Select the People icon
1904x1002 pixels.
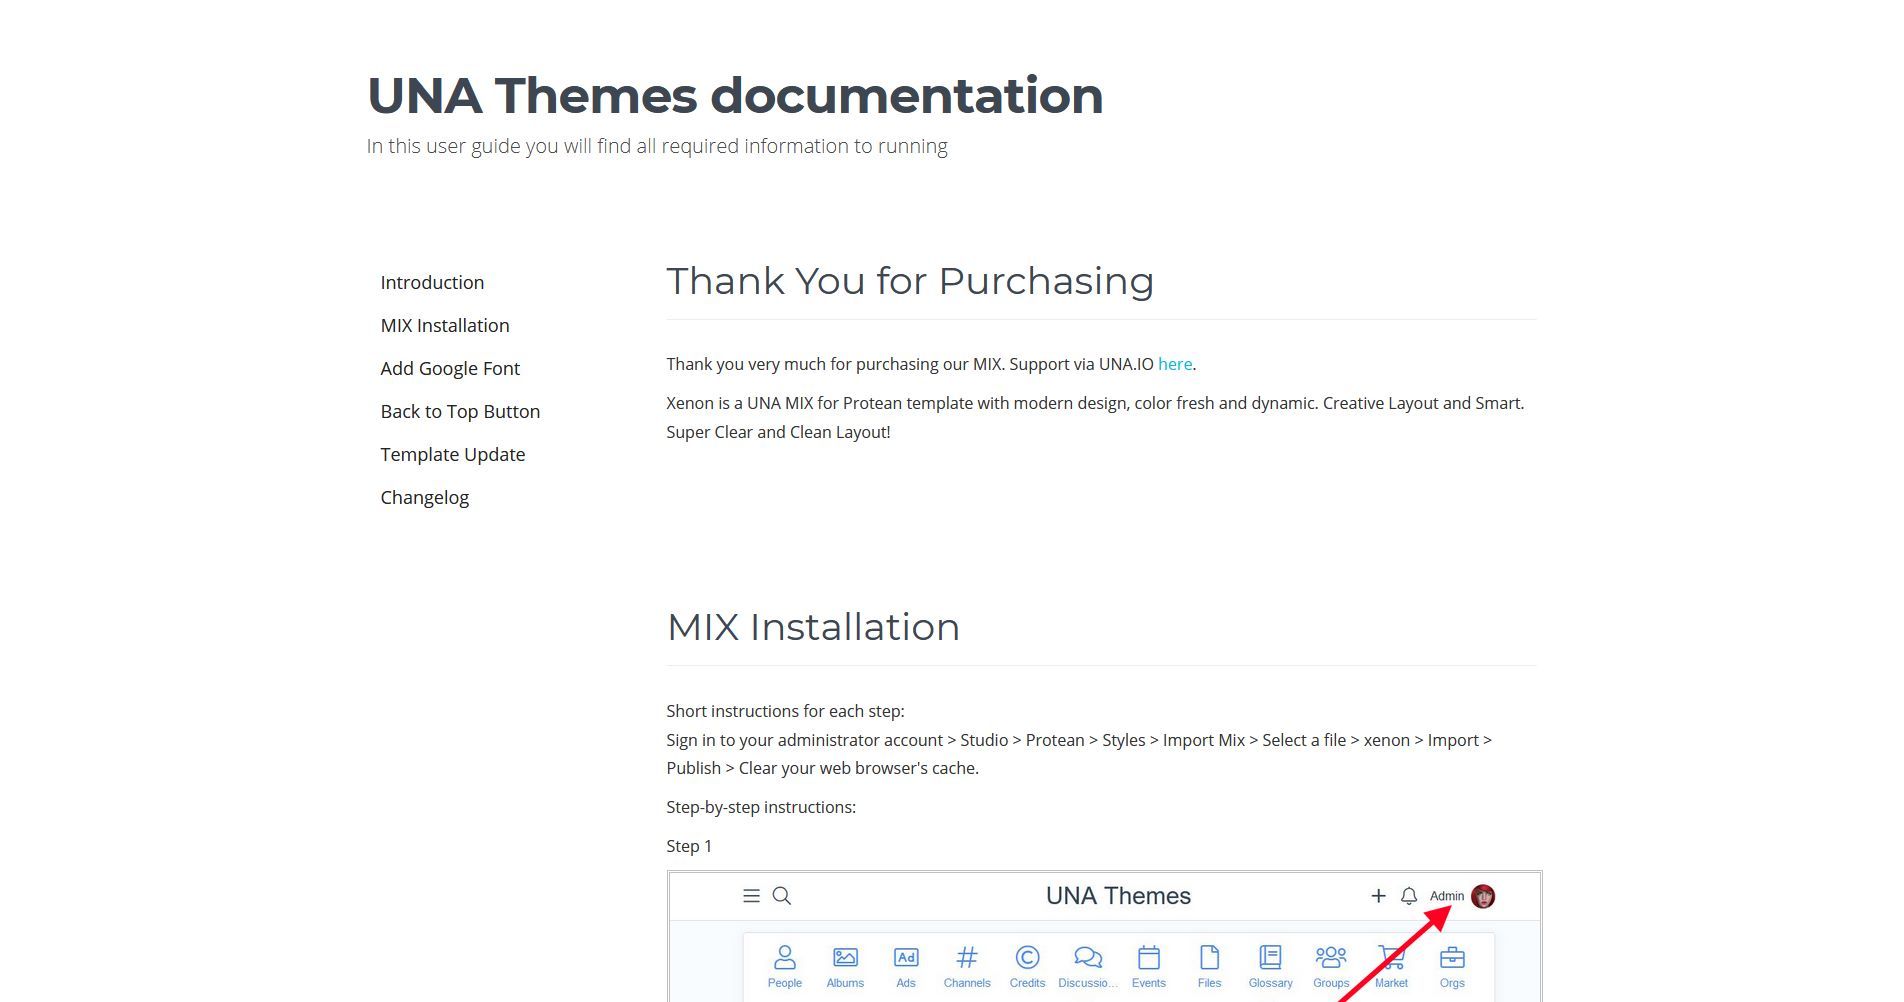(785, 959)
